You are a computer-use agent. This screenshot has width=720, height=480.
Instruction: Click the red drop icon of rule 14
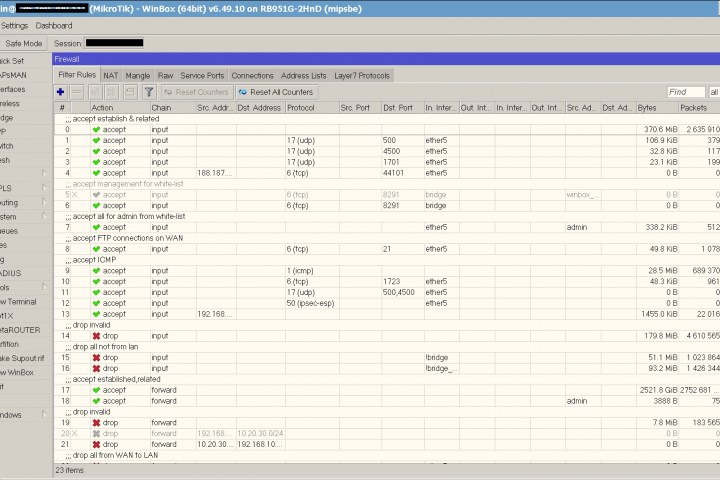pyautogui.click(x=96, y=336)
